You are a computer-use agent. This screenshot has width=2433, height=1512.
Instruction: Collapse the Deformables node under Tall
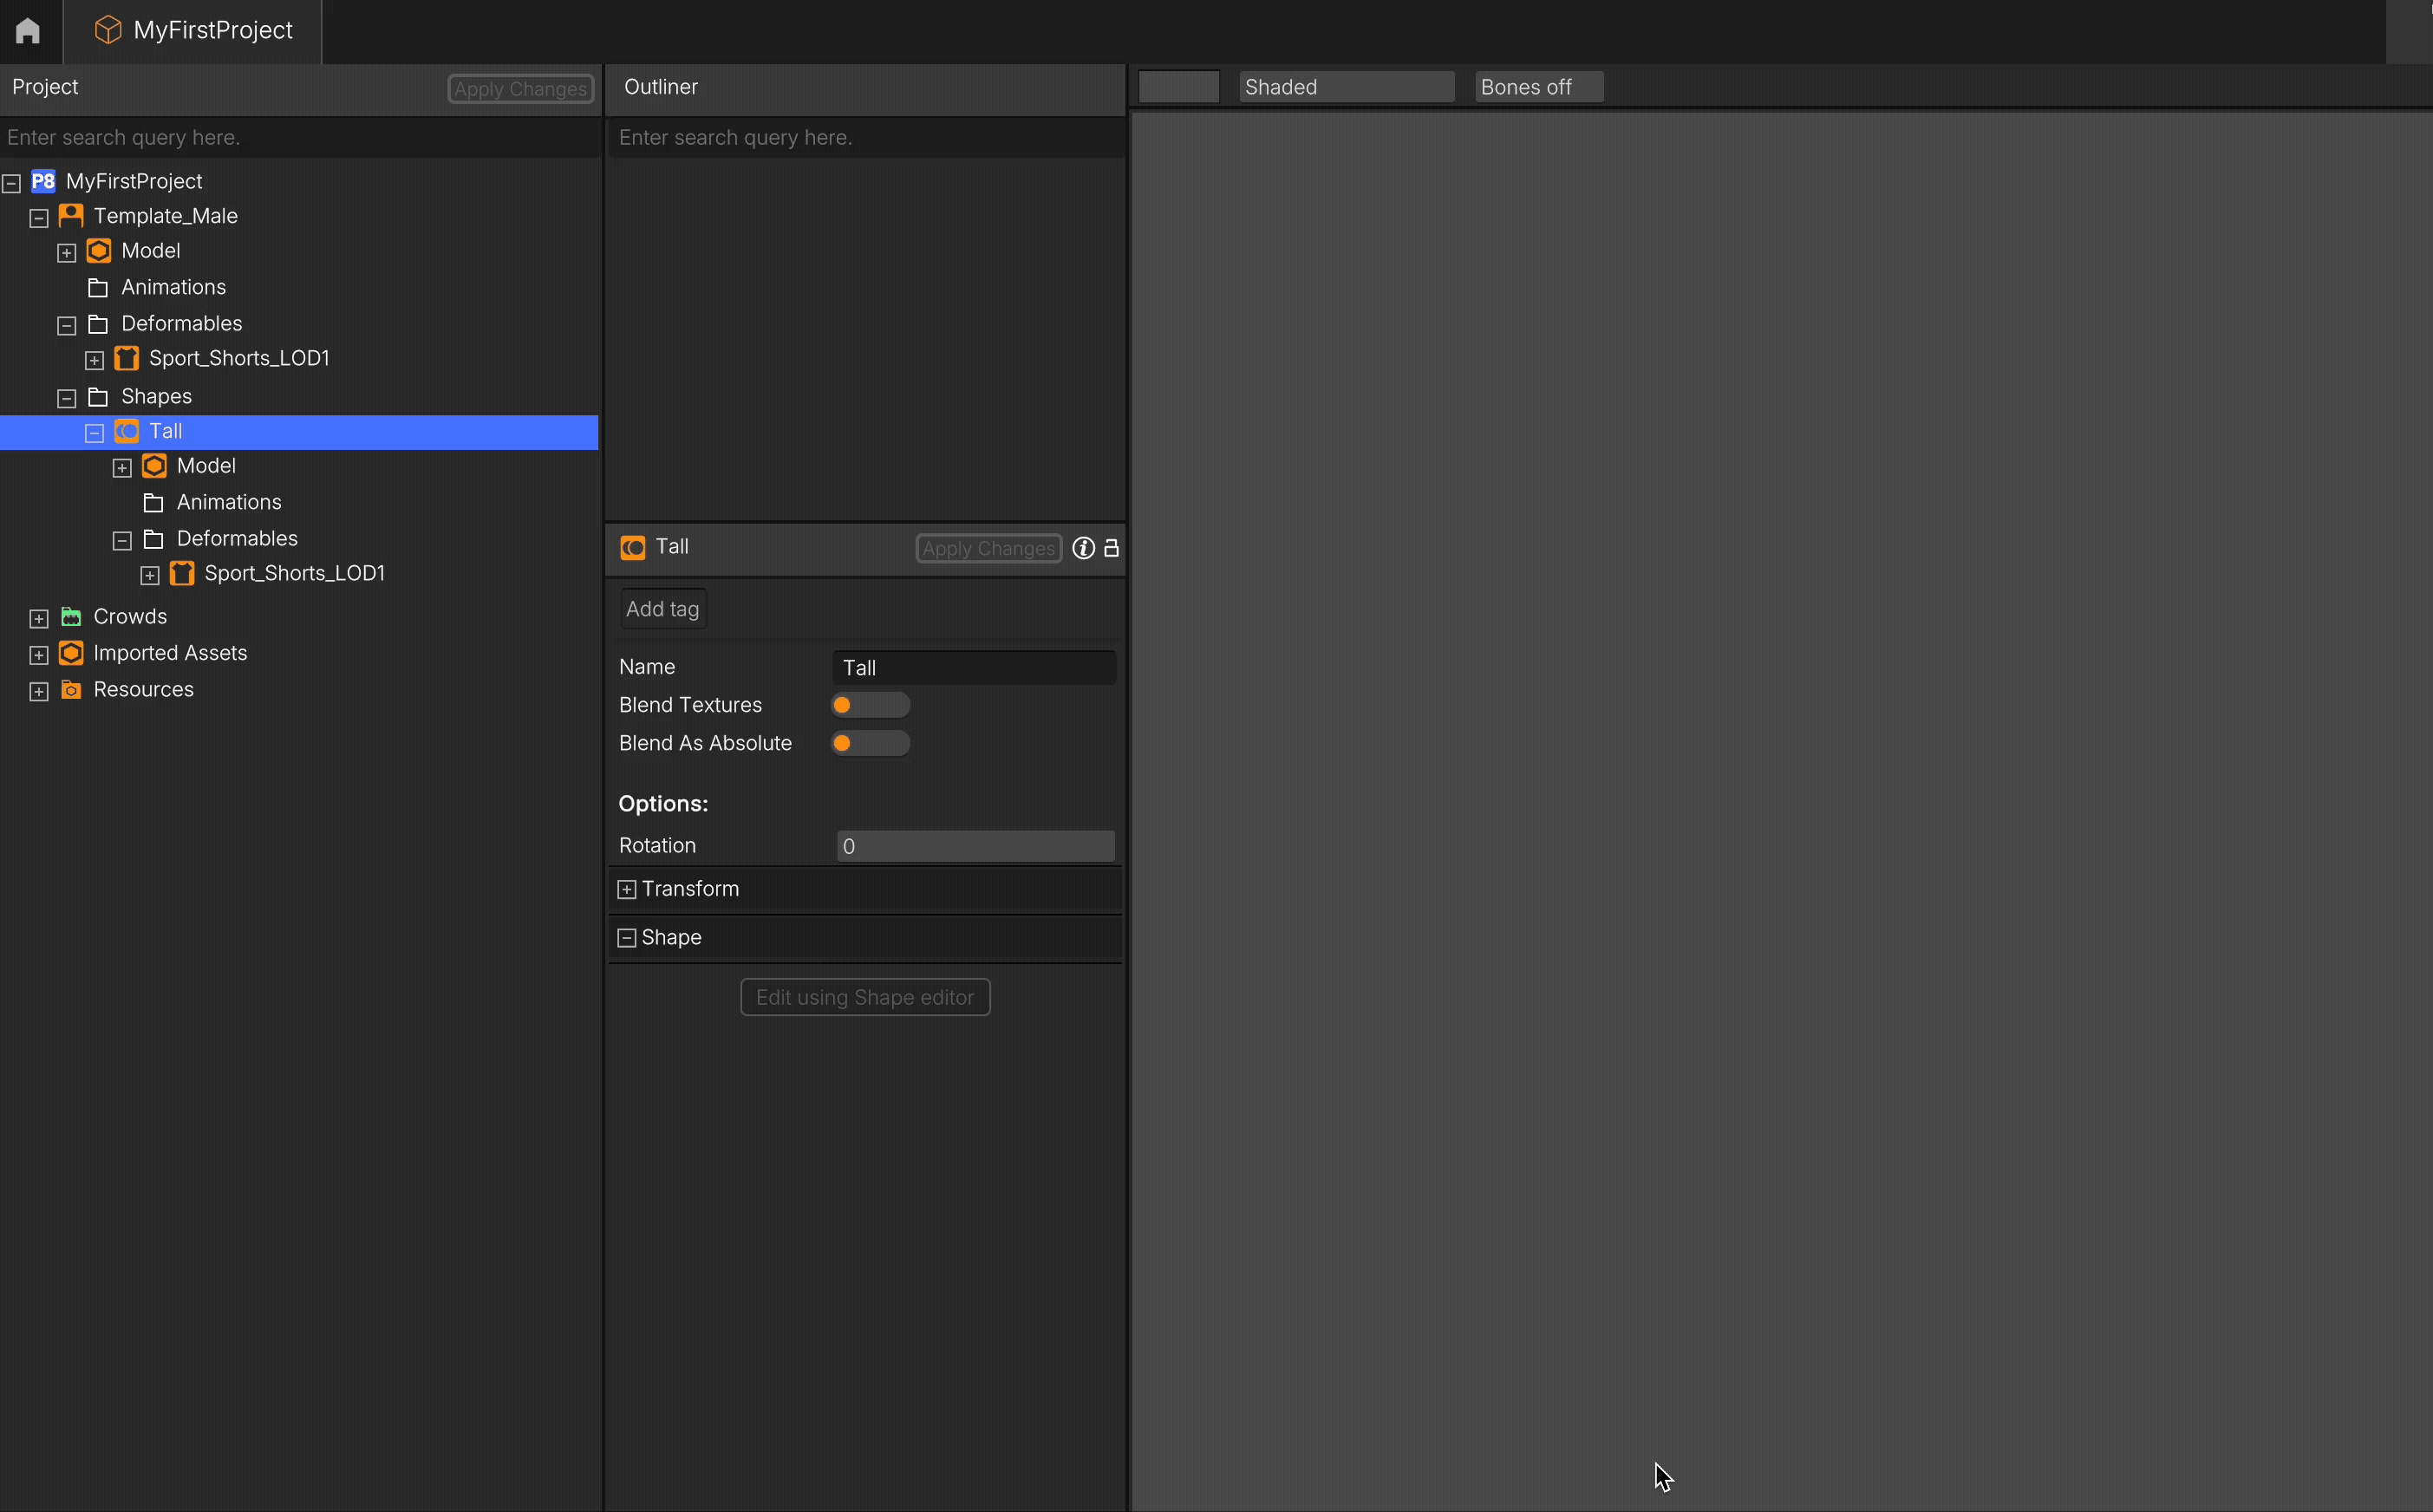point(122,541)
